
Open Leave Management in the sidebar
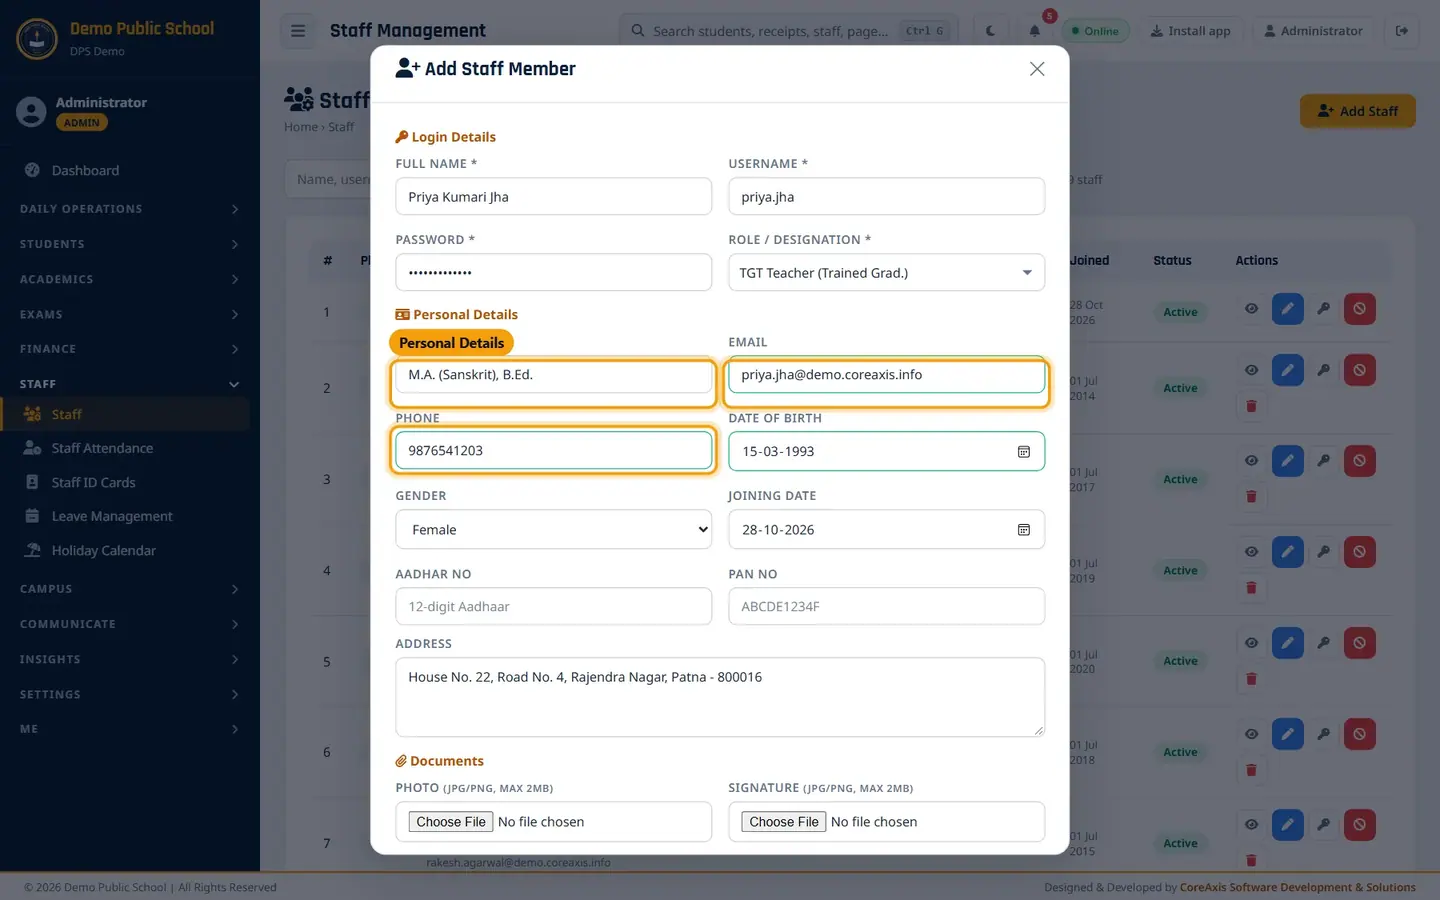point(125,516)
